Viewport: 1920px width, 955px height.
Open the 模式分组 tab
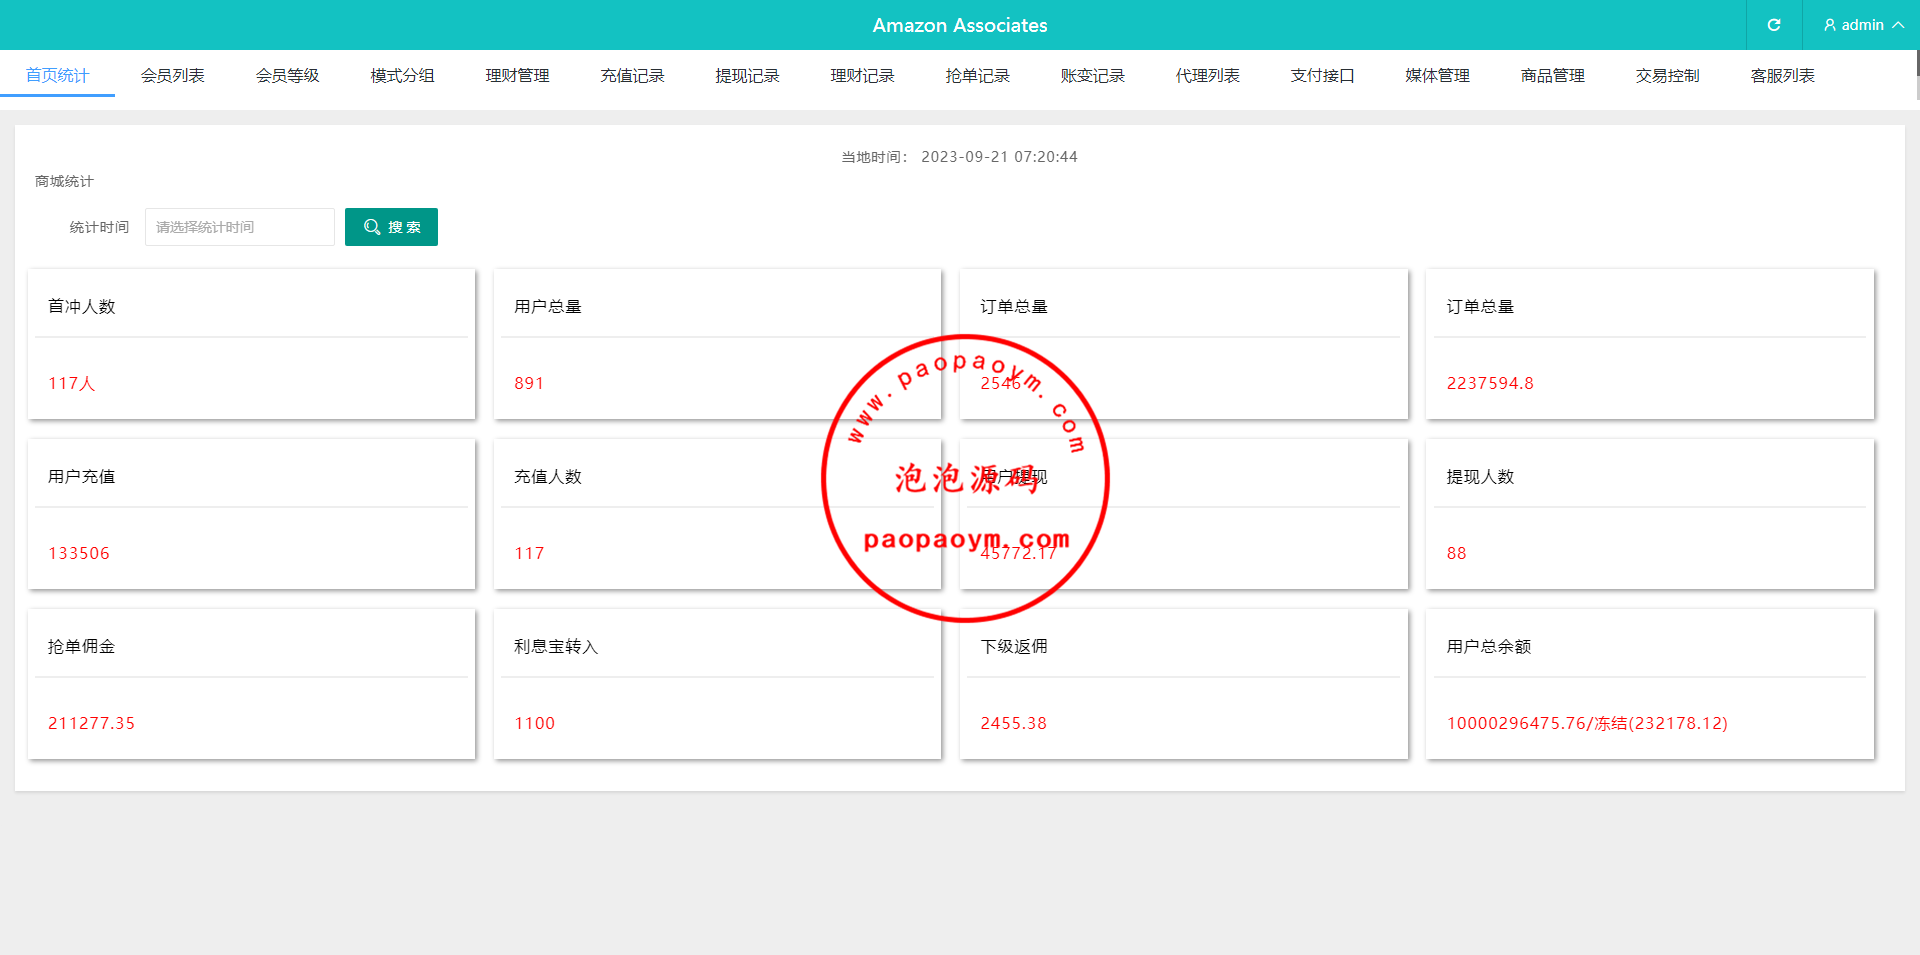402,76
